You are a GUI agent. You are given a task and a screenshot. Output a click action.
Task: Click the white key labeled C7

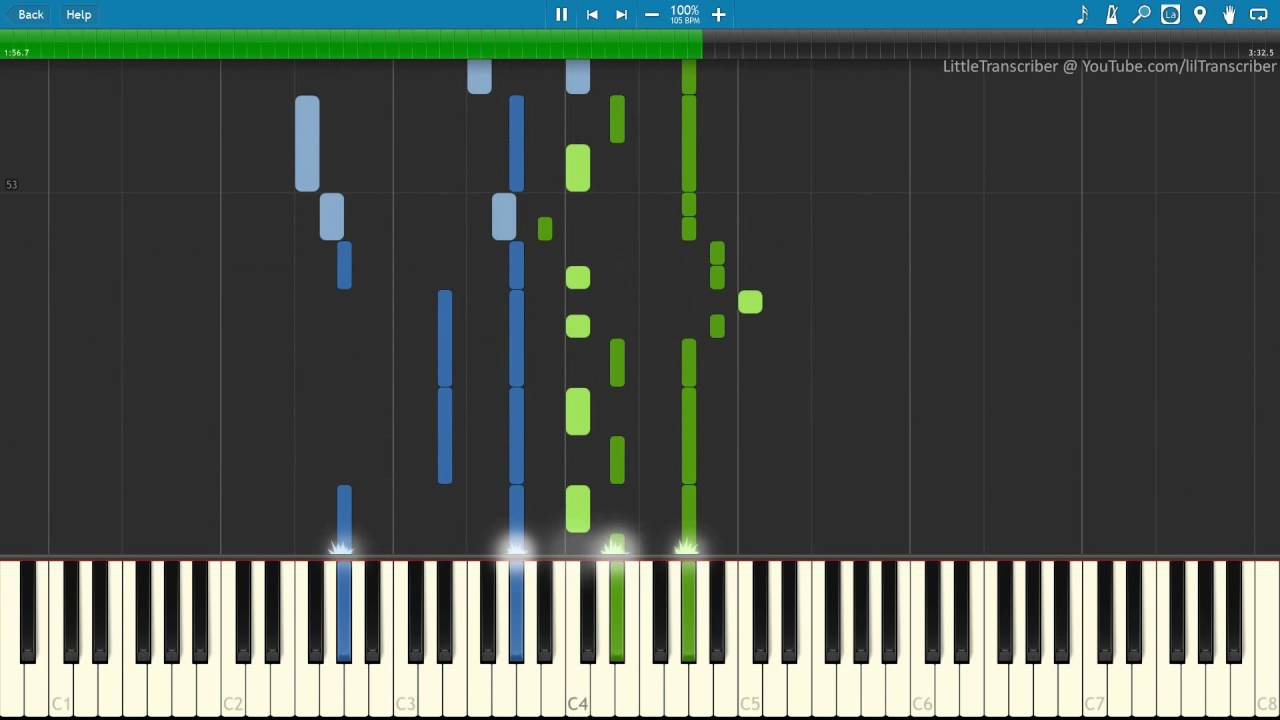tap(1094, 690)
